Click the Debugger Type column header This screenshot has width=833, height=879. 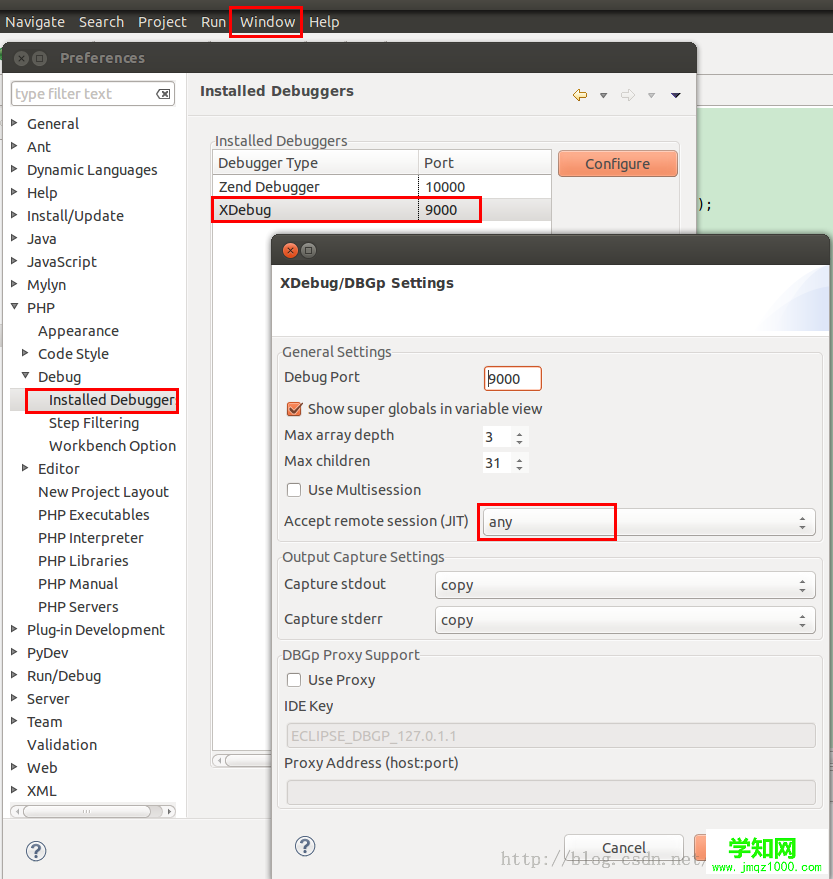(x=316, y=163)
